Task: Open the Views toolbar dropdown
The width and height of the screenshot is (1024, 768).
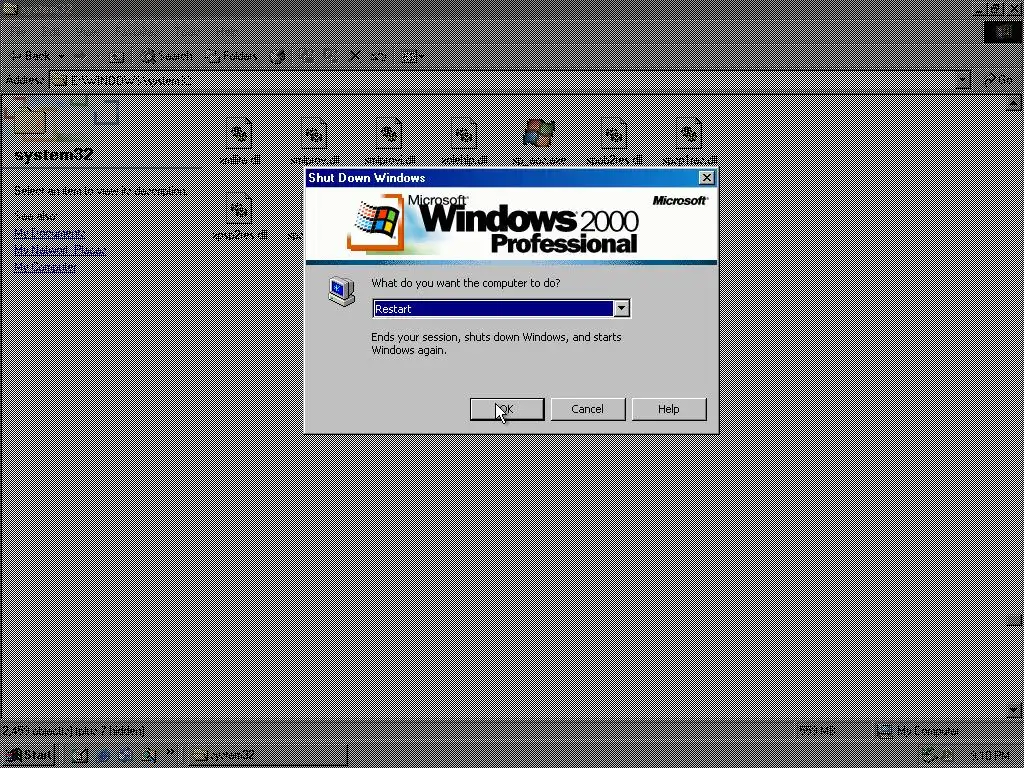Action: tap(412, 56)
